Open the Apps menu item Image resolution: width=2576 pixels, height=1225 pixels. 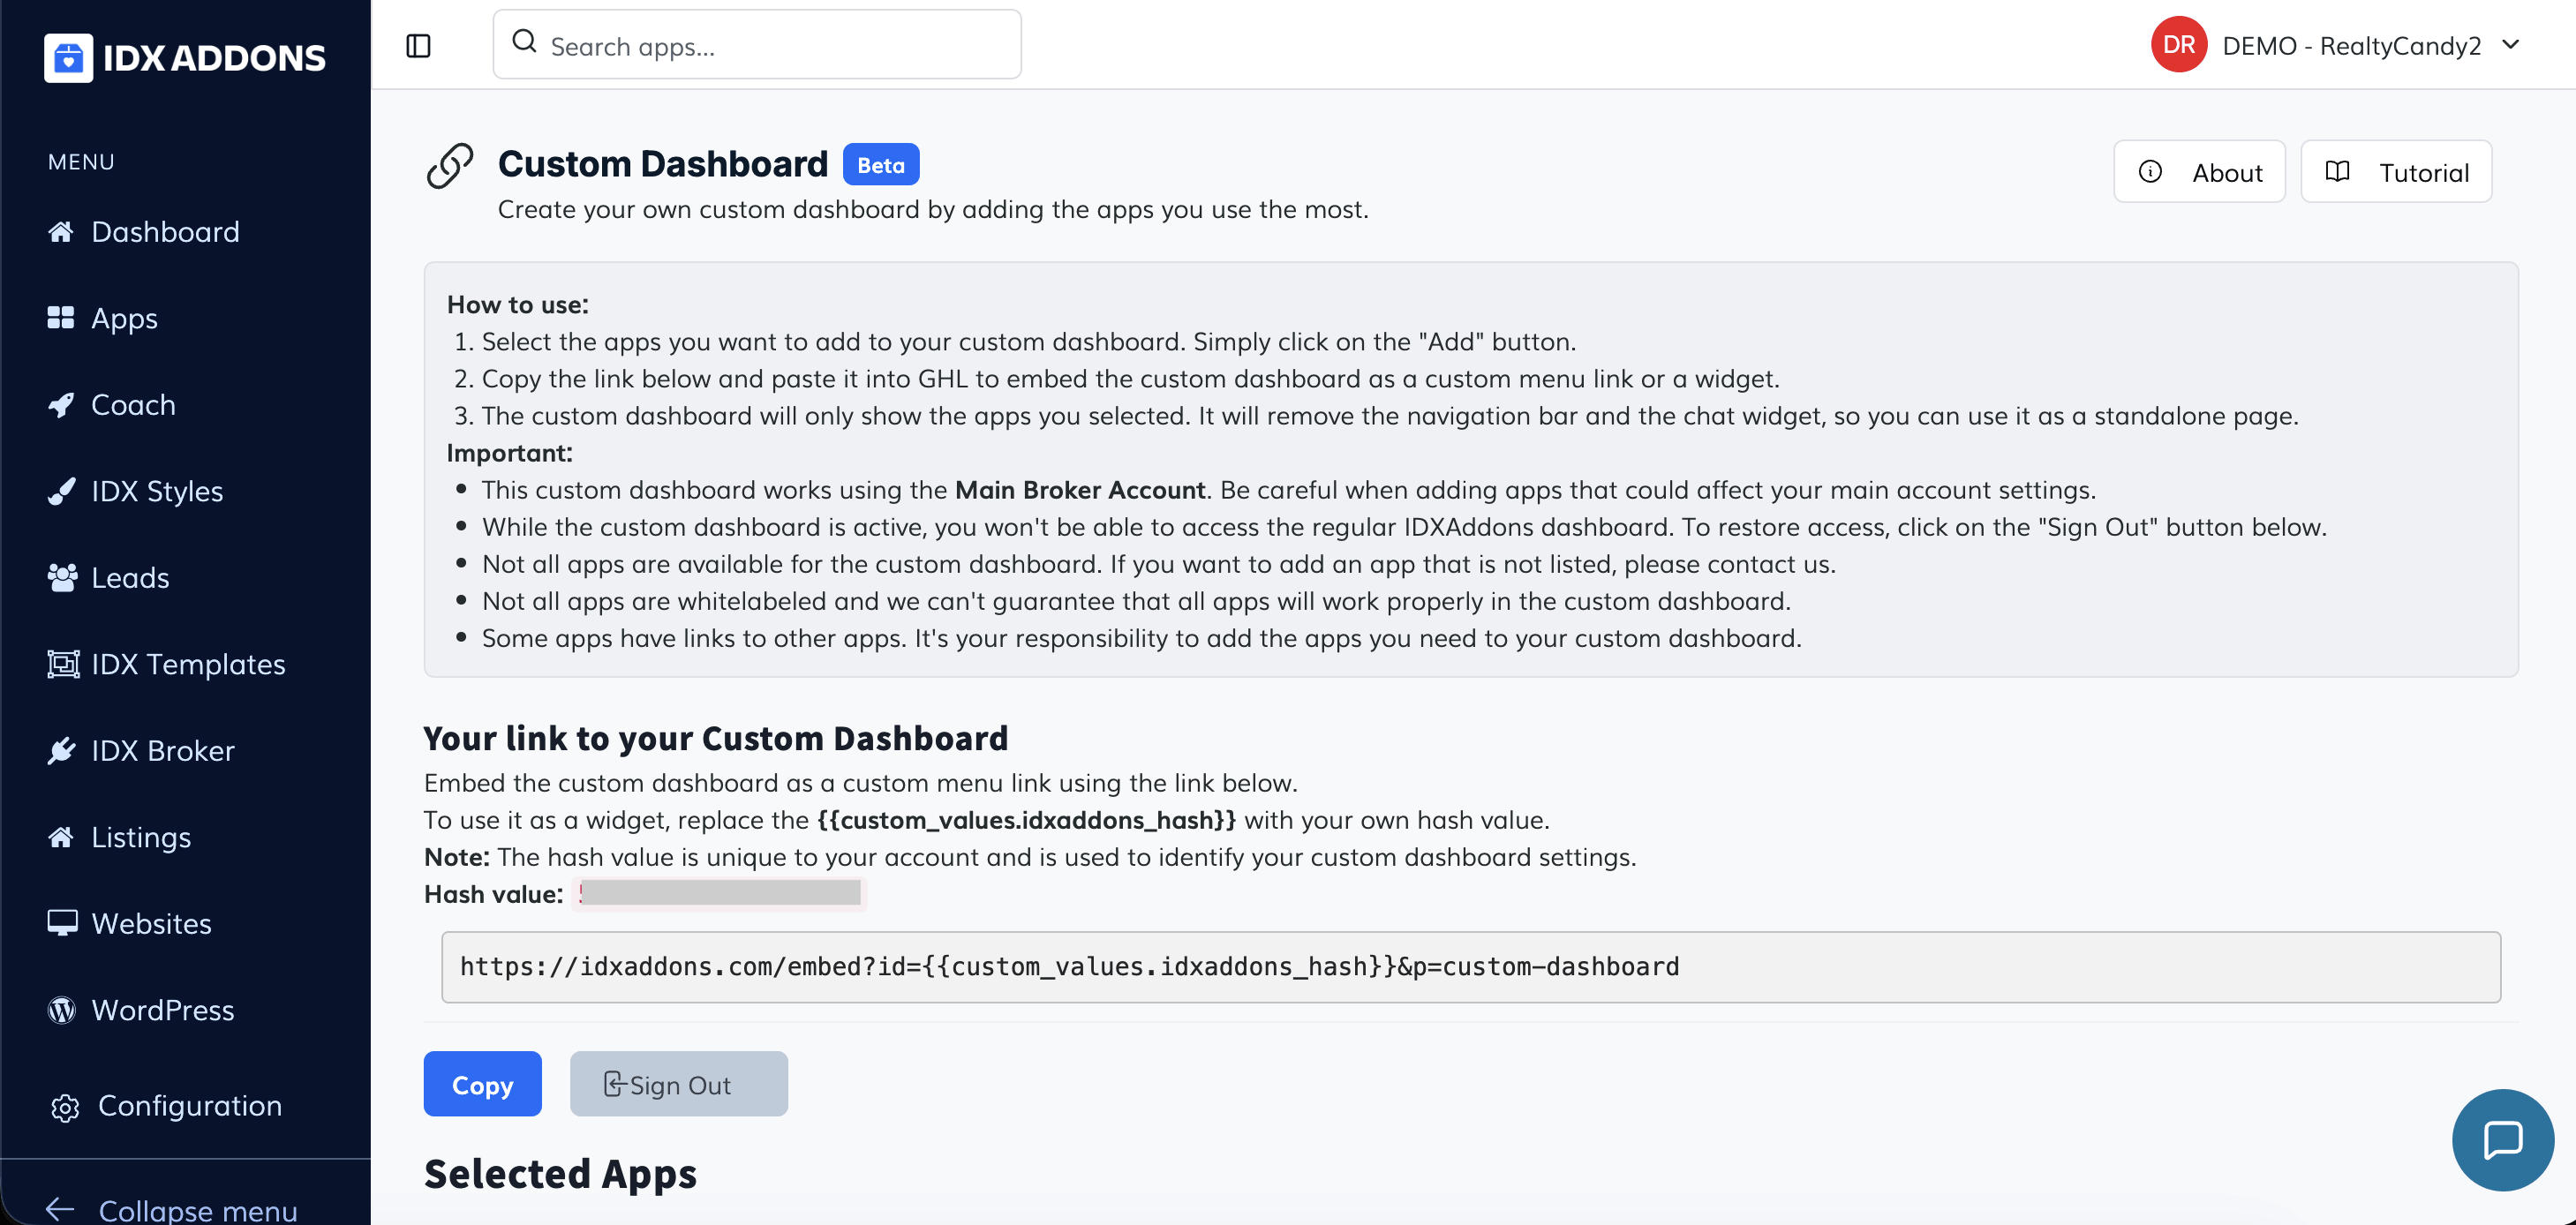(124, 318)
